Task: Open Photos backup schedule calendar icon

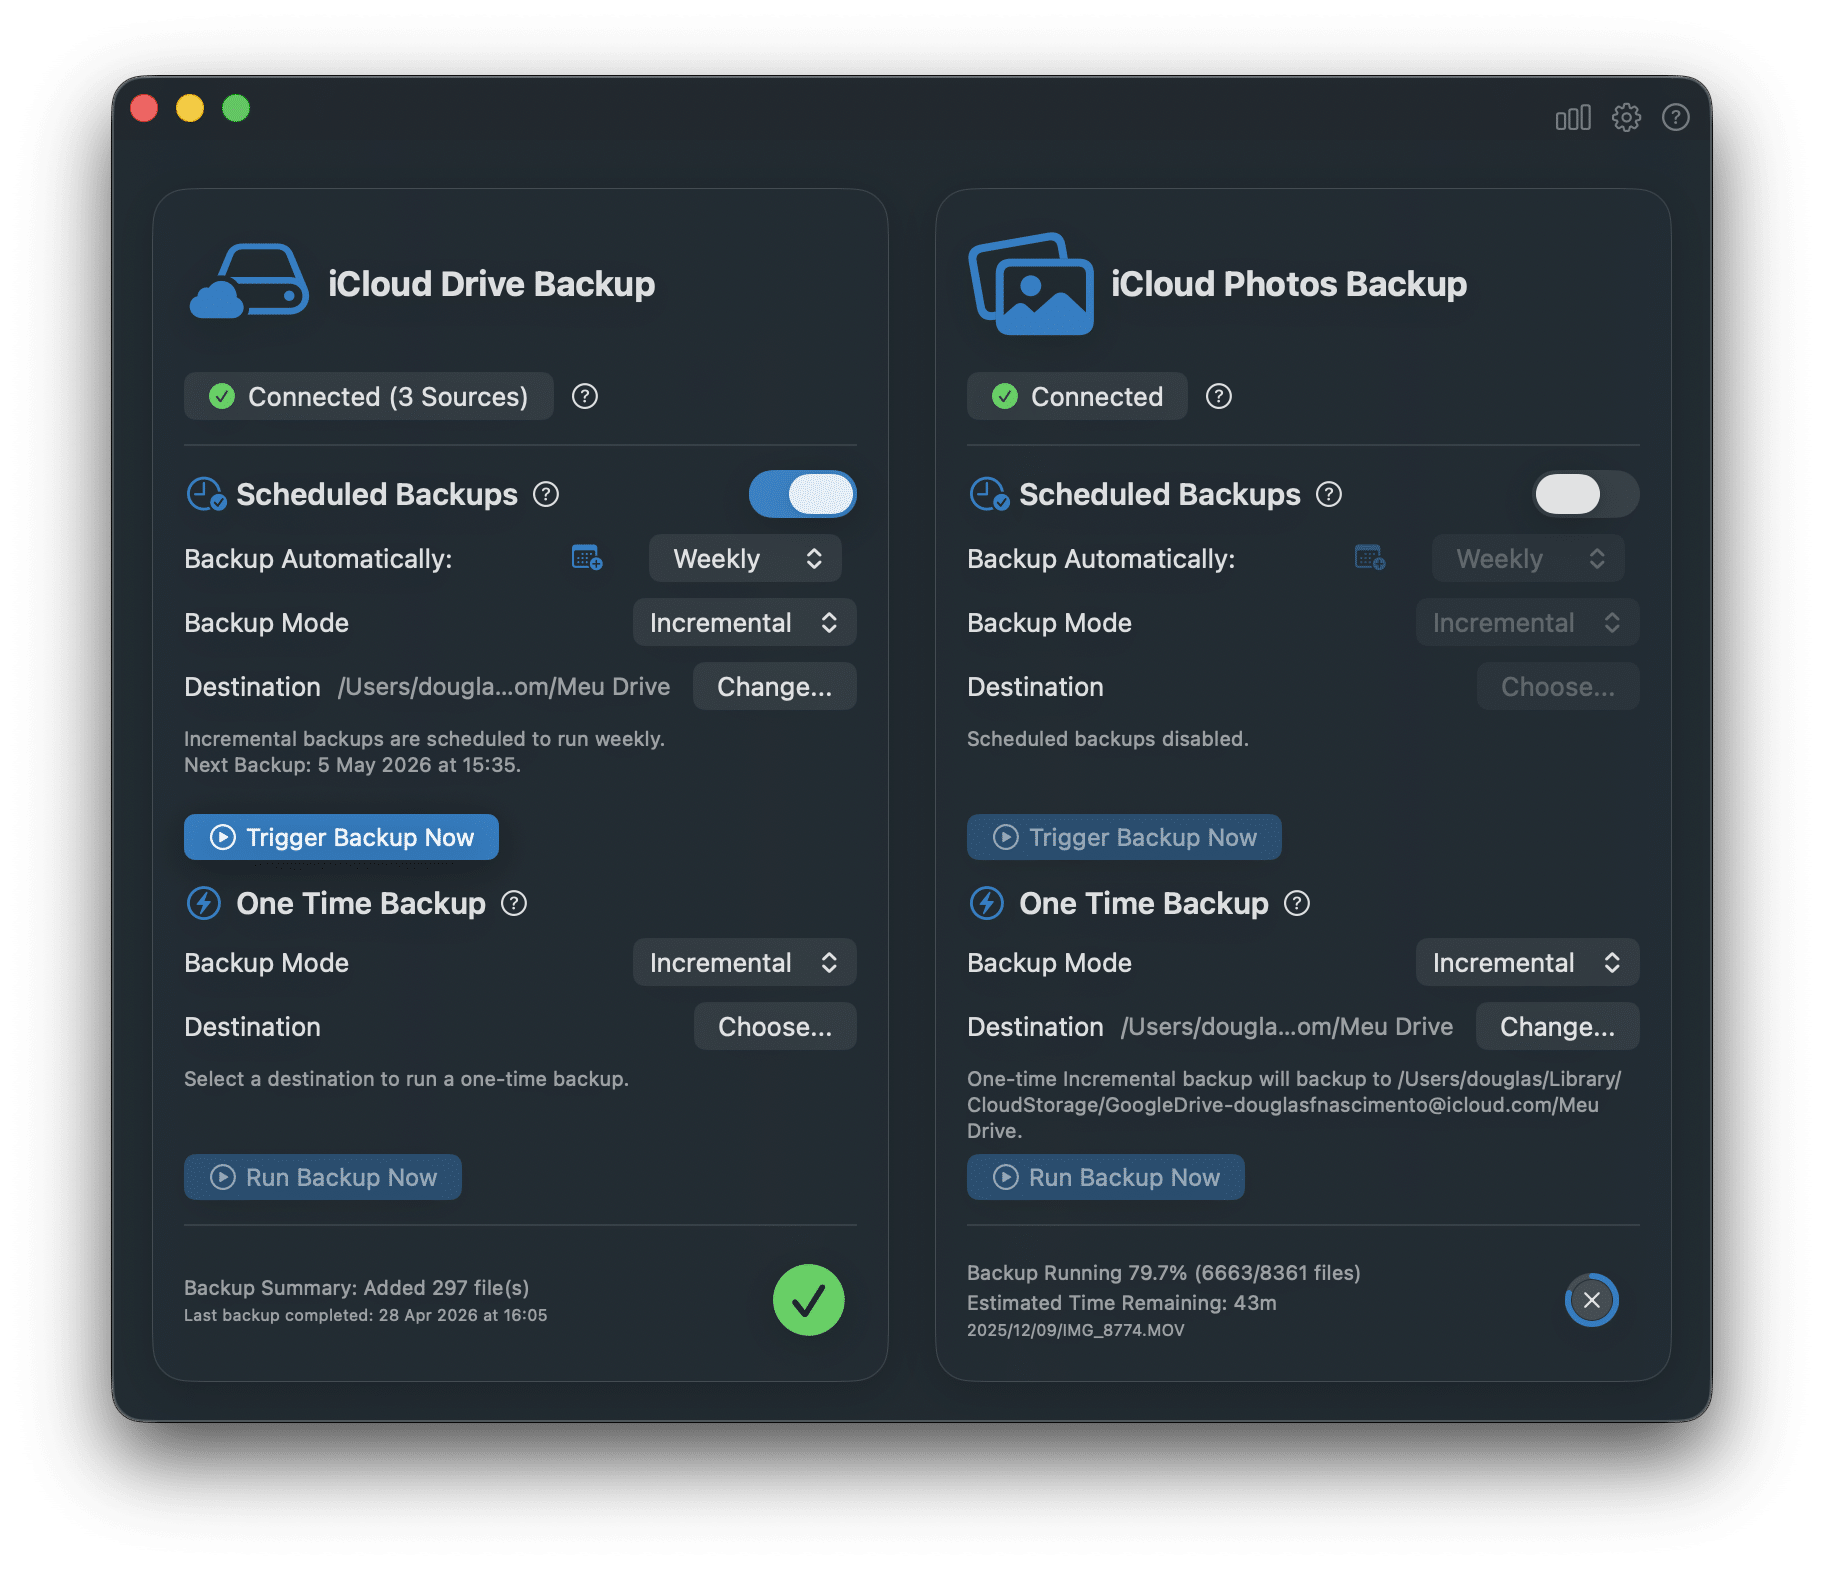Action: point(1370,558)
